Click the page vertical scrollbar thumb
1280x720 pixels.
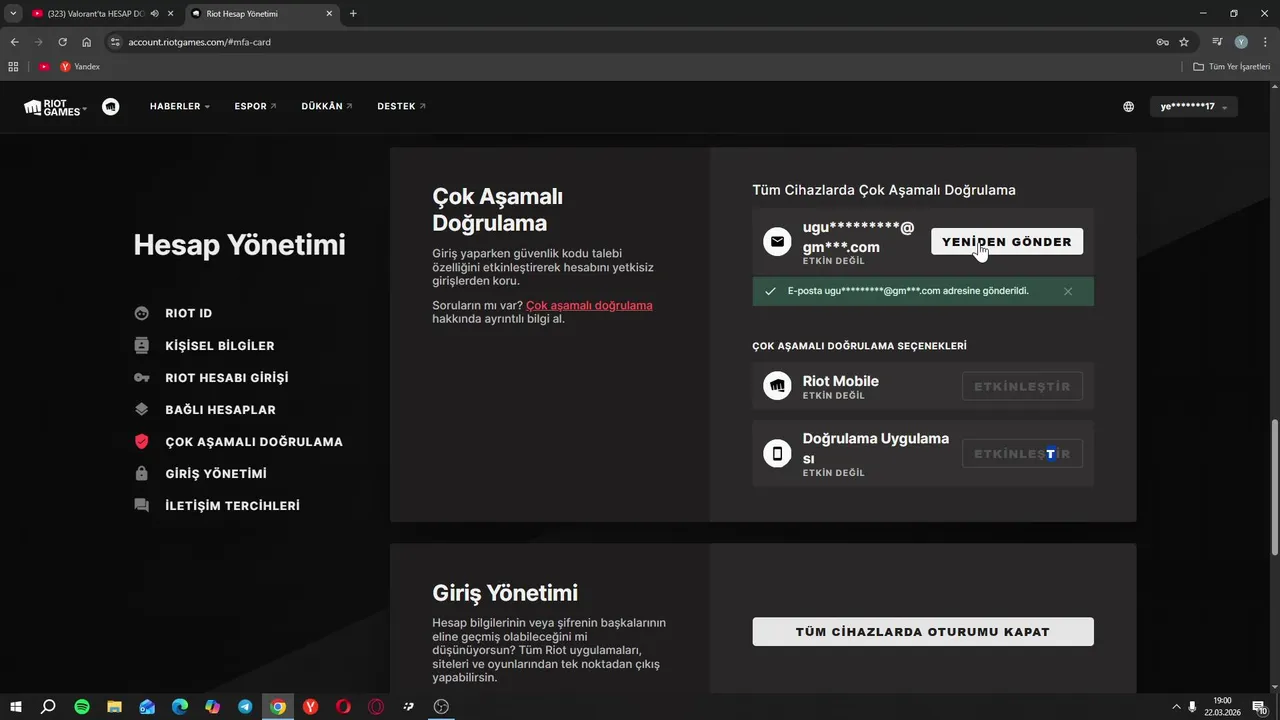[1274, 487]
